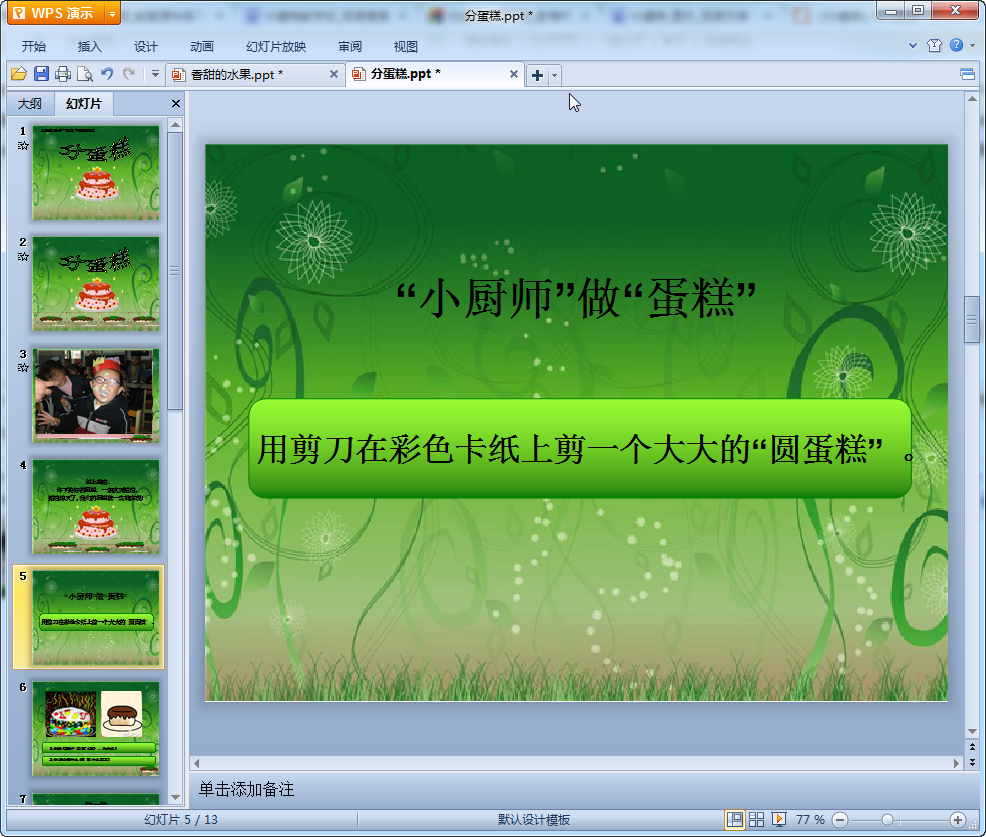Image resolution: width=986 pixels, height=837 pixels.
Task: Click the Print icon in the toolbar
Action: tap(63, 74)
